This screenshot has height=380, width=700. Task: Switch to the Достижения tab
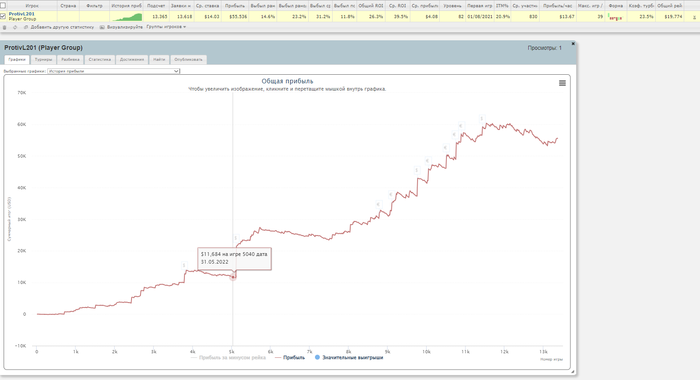tap(132, 59)
